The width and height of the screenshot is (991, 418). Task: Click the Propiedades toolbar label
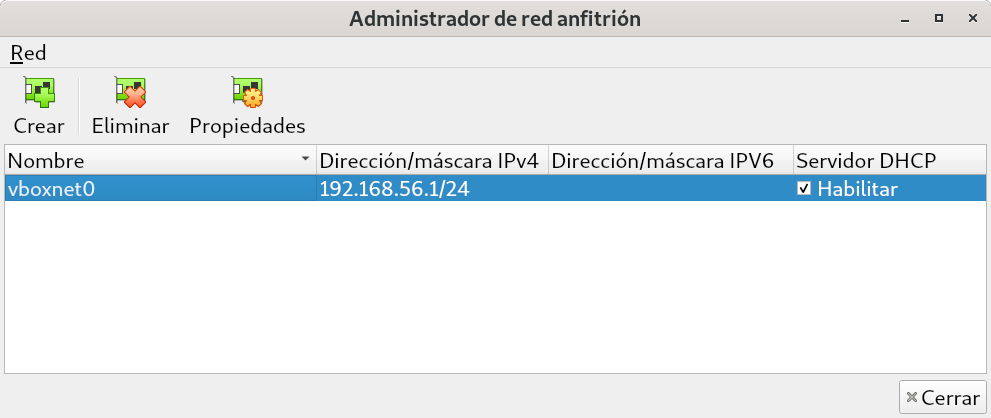(x=247, y=126)
